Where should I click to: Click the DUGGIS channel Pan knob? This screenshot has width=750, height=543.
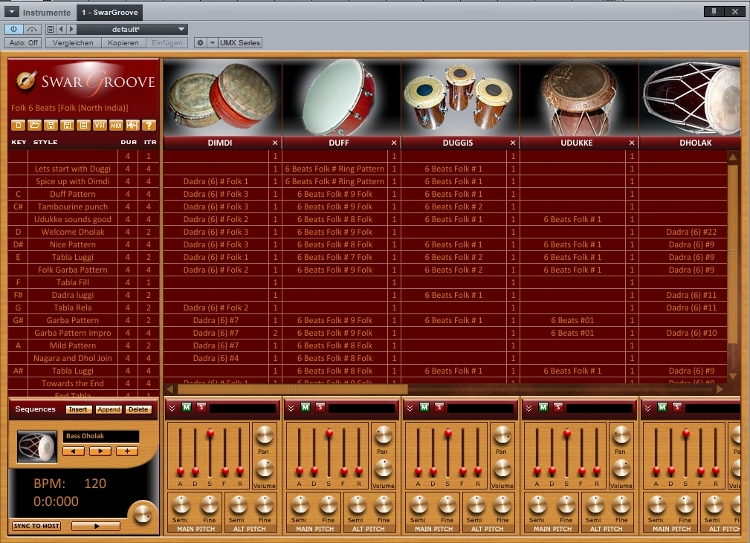[502, 435]
